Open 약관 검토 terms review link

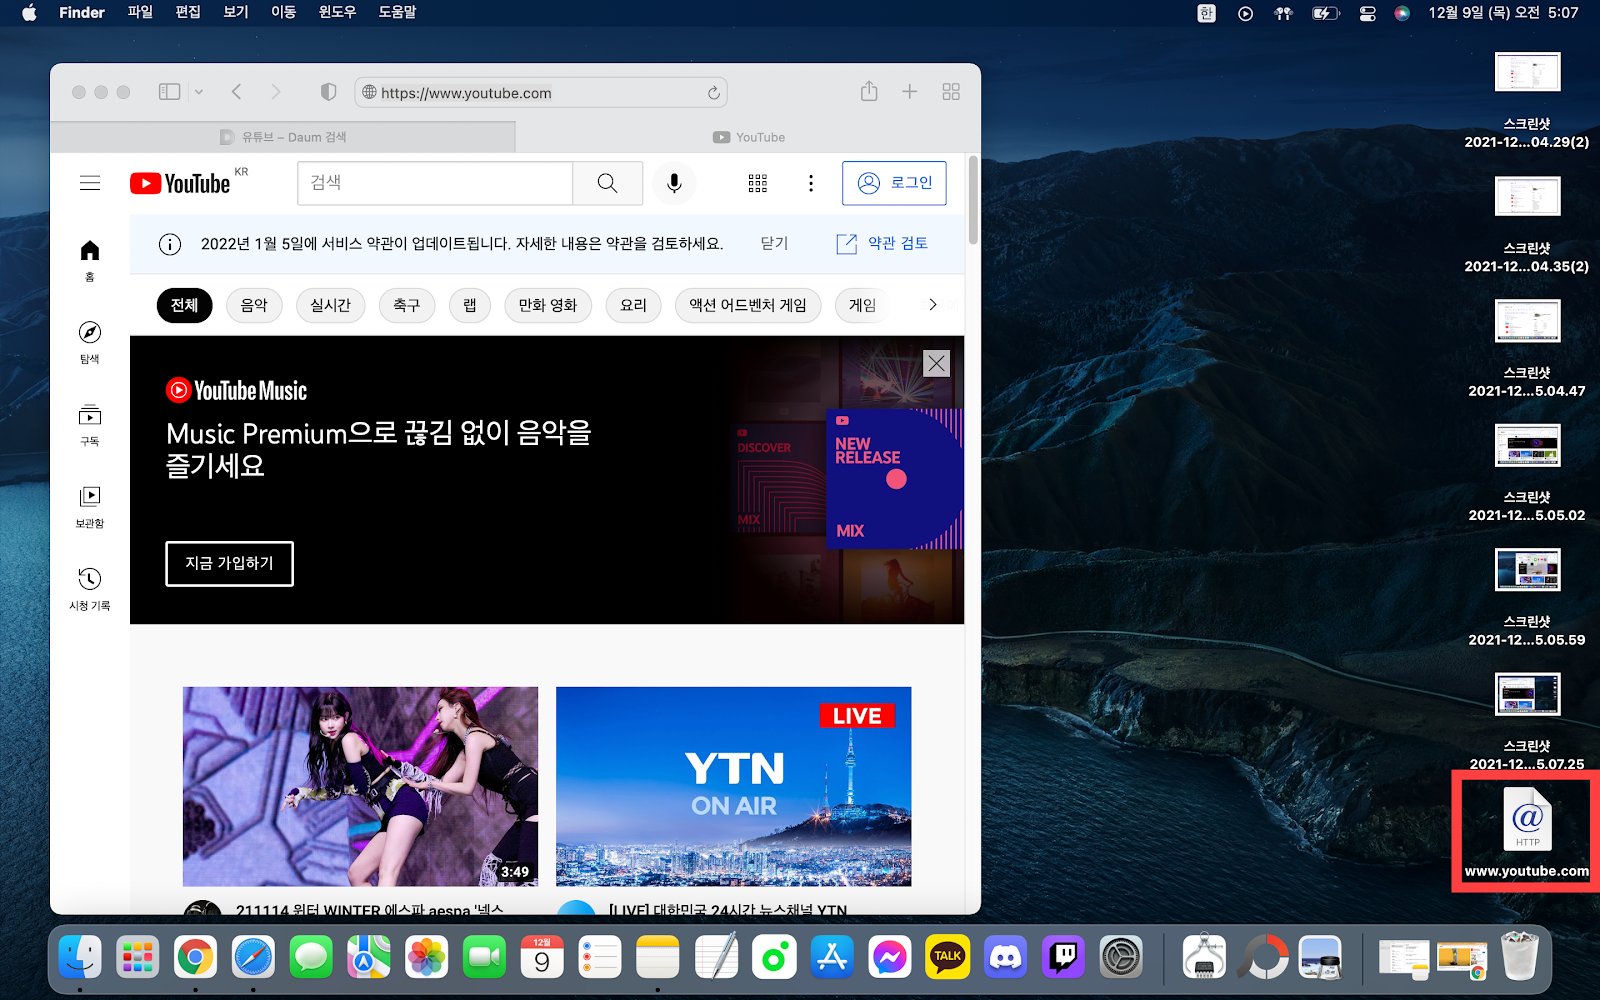[883, 243]
